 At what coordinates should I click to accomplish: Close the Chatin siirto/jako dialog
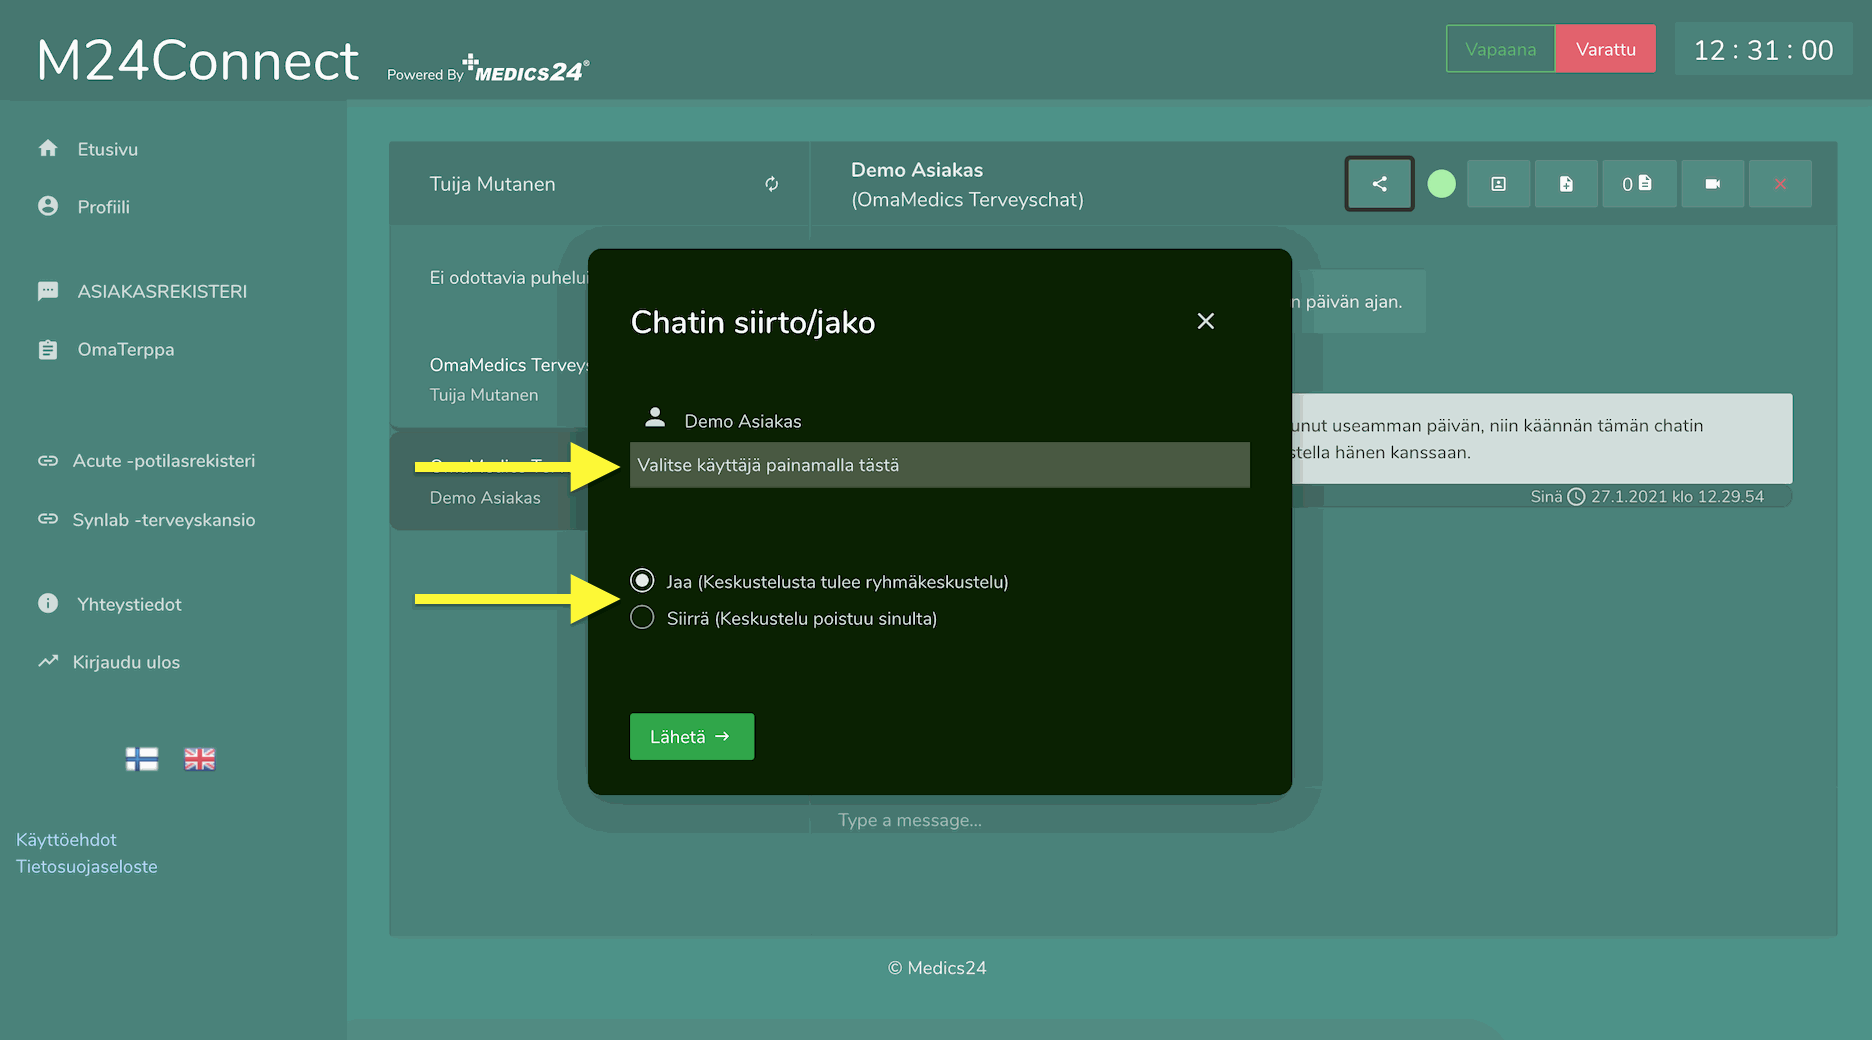pos(1206,321)
